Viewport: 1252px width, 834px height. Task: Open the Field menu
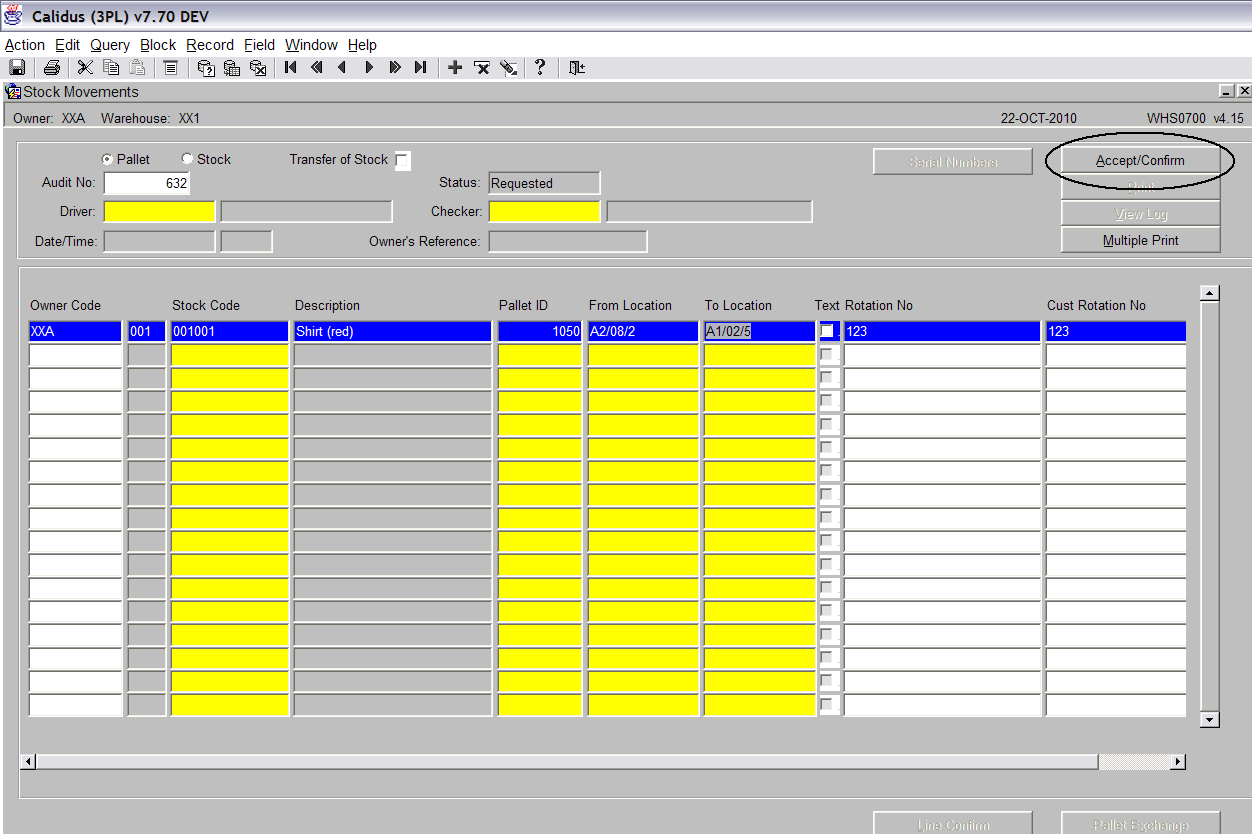pos(259,45)
